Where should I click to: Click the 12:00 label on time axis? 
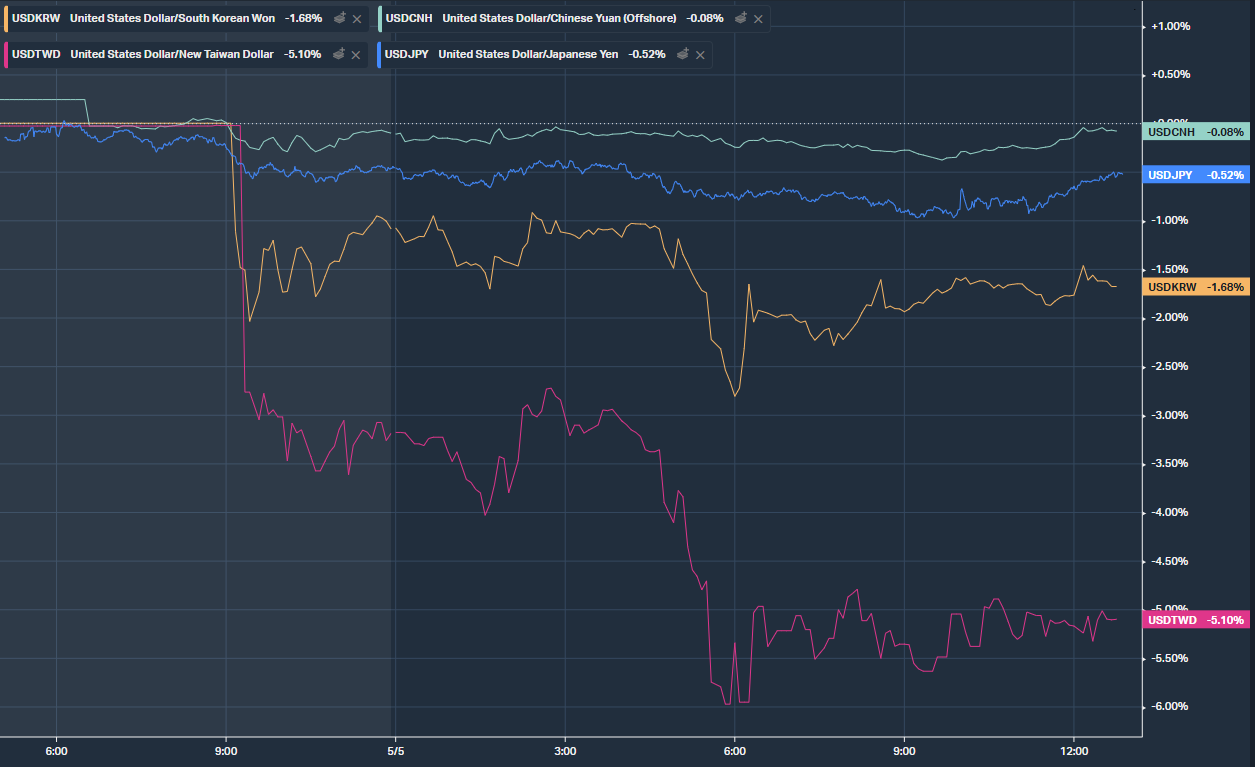coord(1074,750)
